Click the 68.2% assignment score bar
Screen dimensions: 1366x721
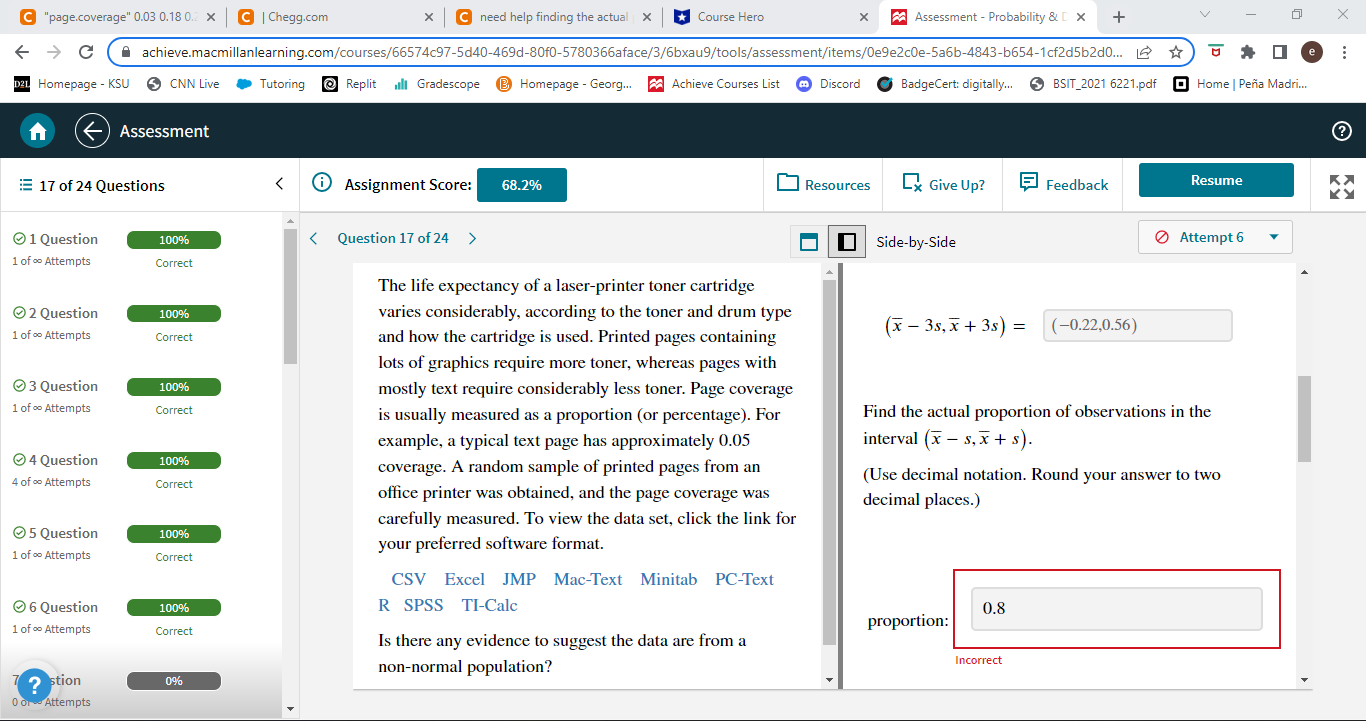coord(521,184)
